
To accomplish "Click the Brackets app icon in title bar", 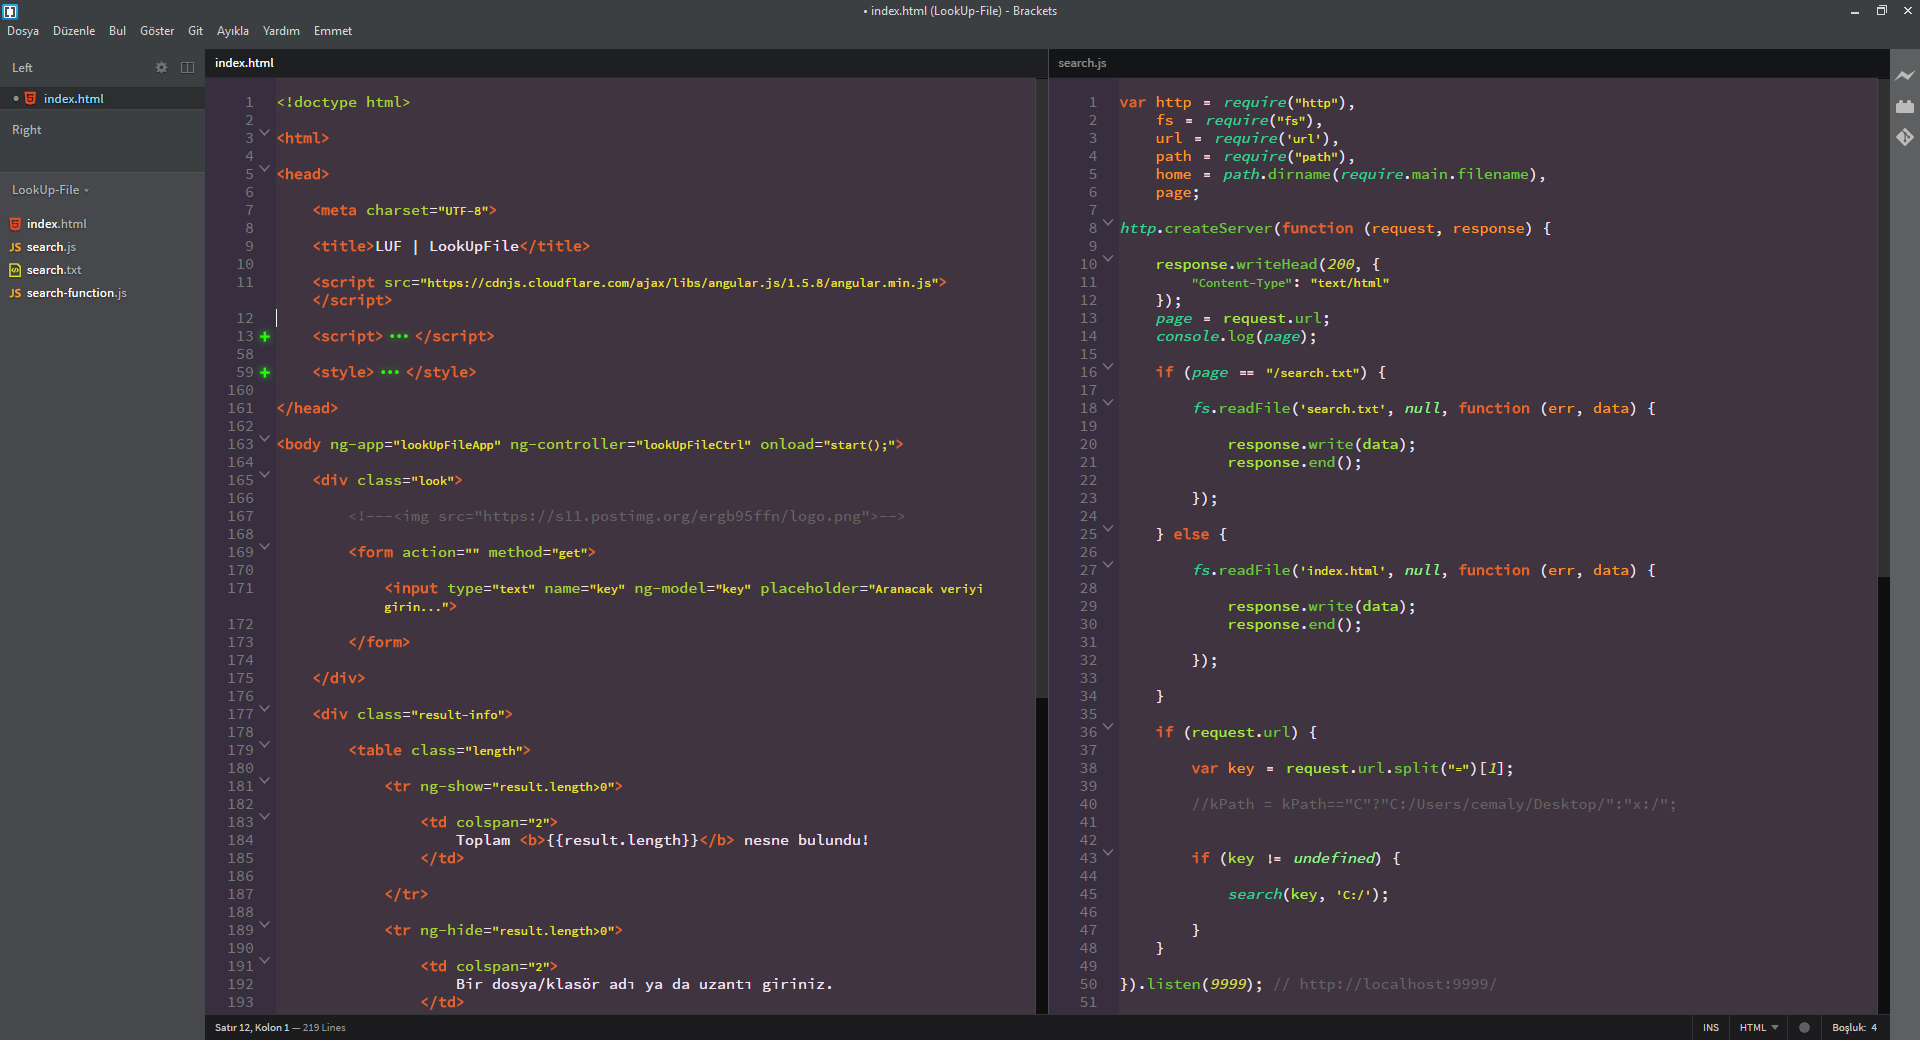I will pyautogui.click(x=11, y=11).
